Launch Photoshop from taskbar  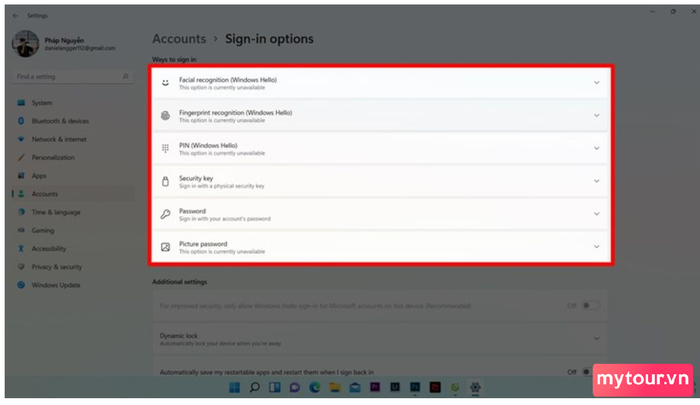click(415, 387)
